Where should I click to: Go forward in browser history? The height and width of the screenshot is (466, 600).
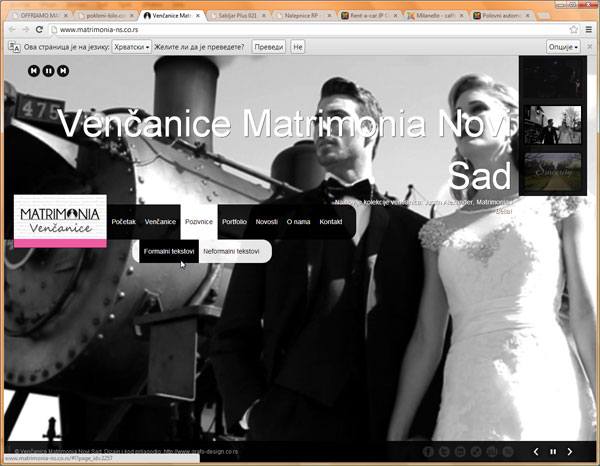point(26,29)
